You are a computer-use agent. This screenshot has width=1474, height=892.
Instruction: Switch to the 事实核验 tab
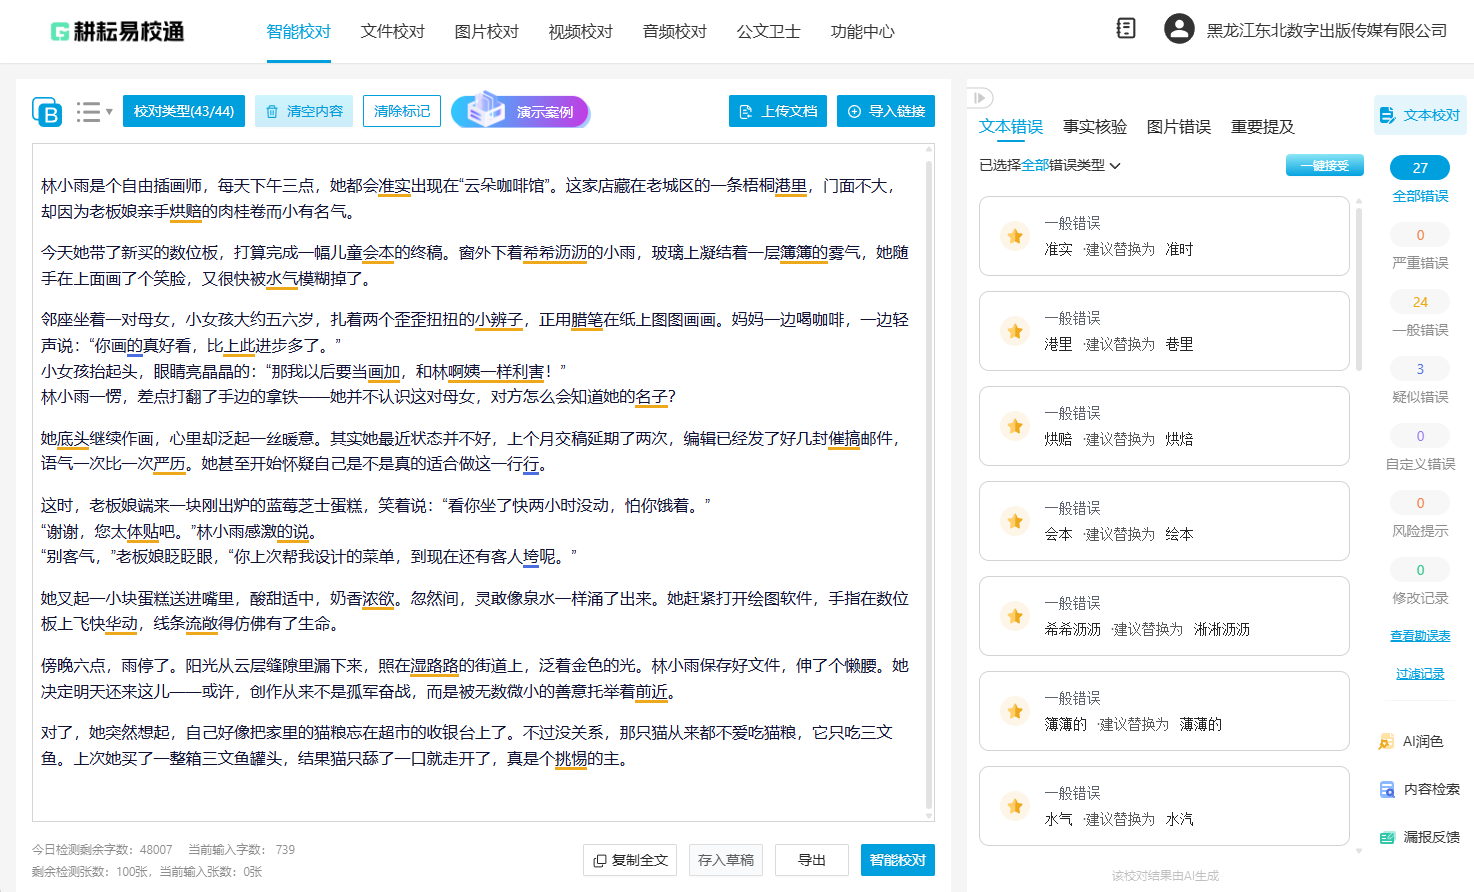1094,127
